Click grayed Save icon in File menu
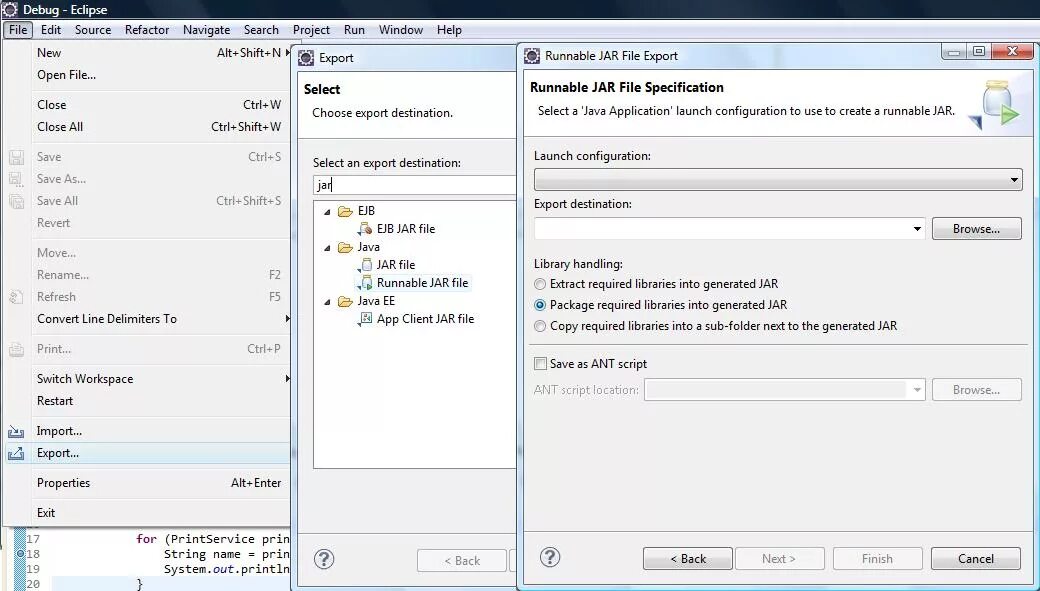Viewport: 1040px width, 591px height. click(16, 157)
